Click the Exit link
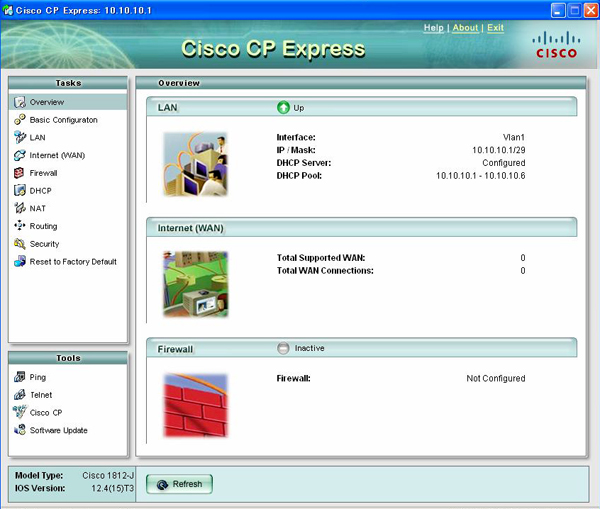 tap(495, 28)
